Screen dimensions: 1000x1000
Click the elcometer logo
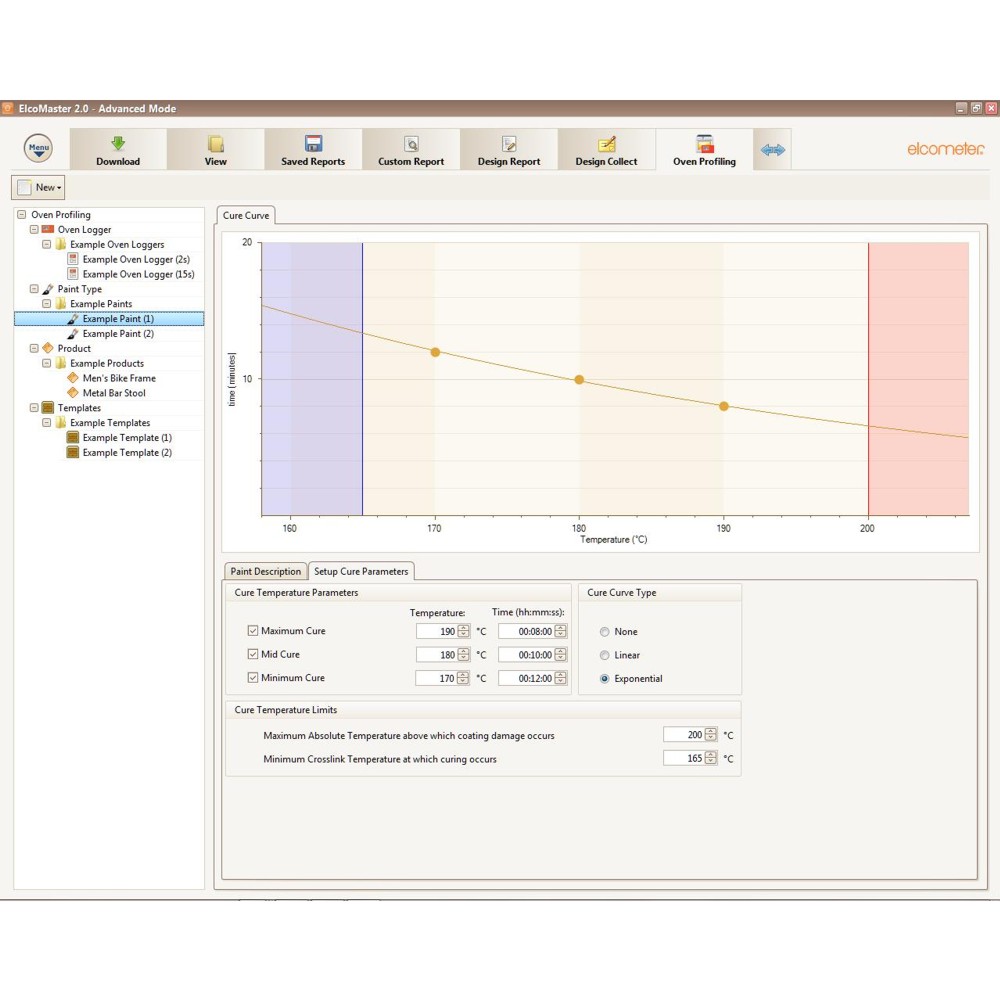point(945,149)
